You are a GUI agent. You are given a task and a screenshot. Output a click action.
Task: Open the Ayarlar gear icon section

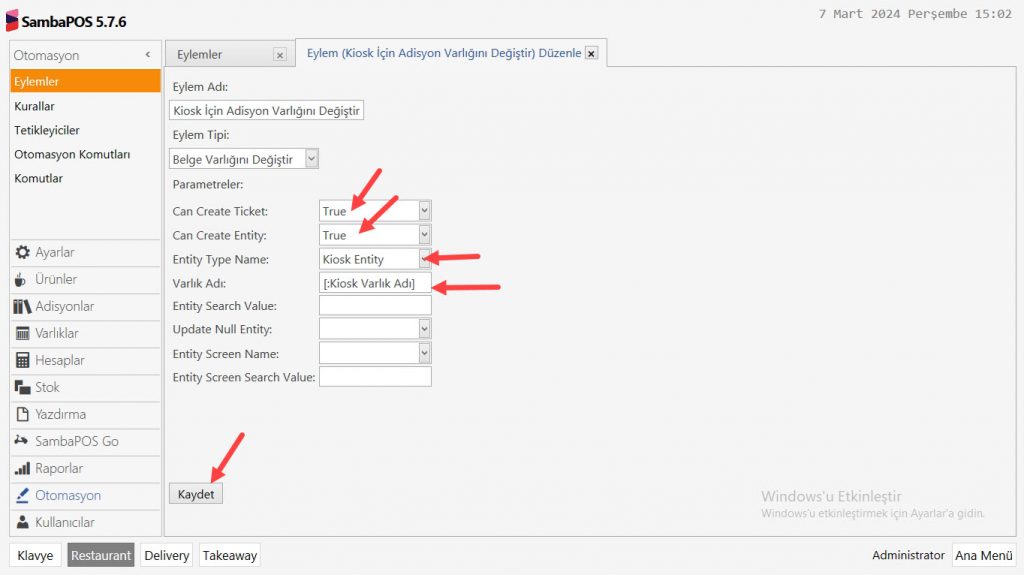(23, 253)
